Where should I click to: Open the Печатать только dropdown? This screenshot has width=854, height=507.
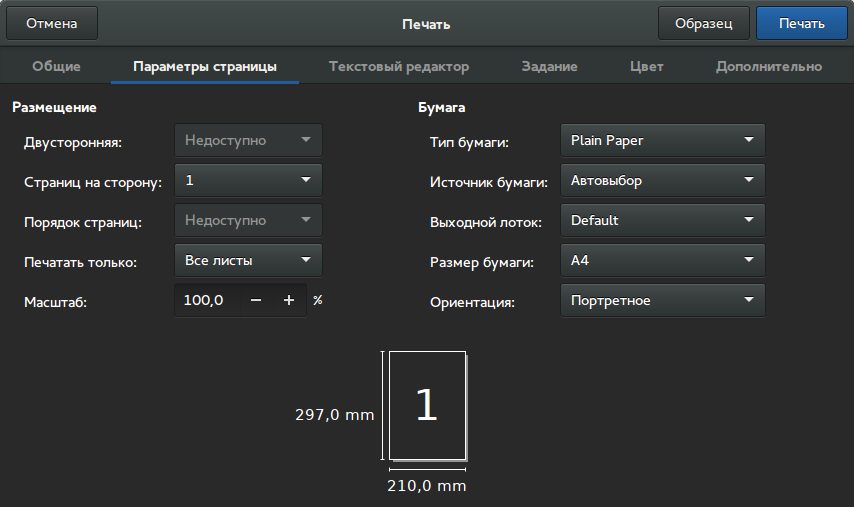coord(248,261)
